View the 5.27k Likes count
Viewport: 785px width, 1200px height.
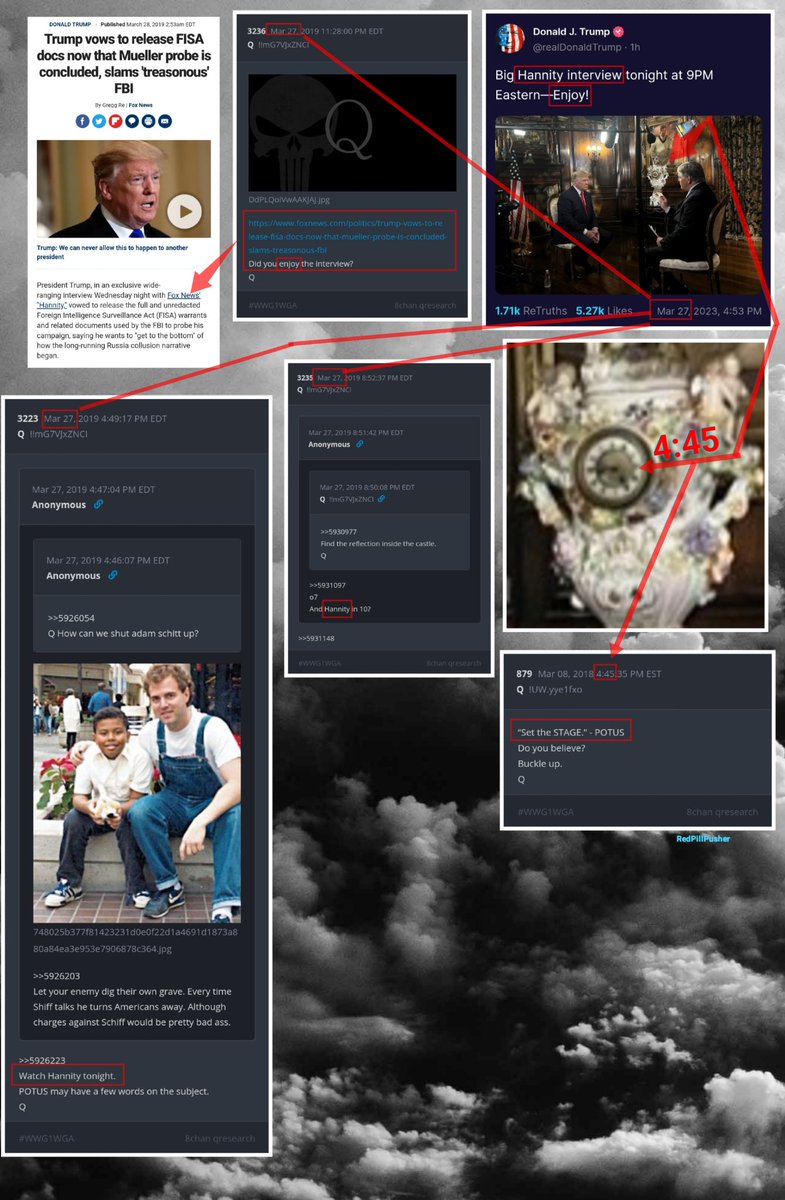click(603, 311)
